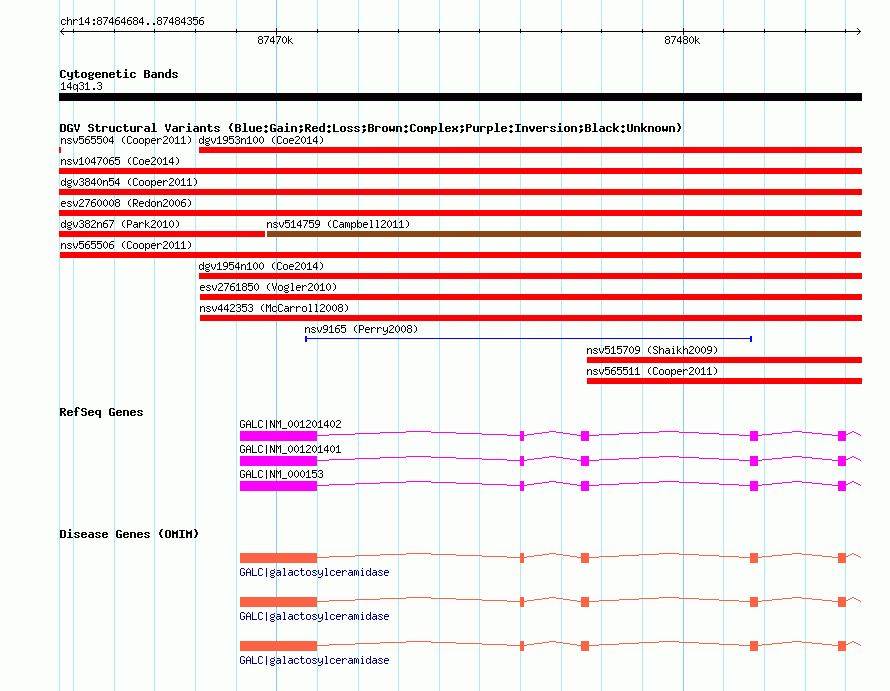Click the 87480k ruler position label
890x691 pixels.
(x=682, y=40)
